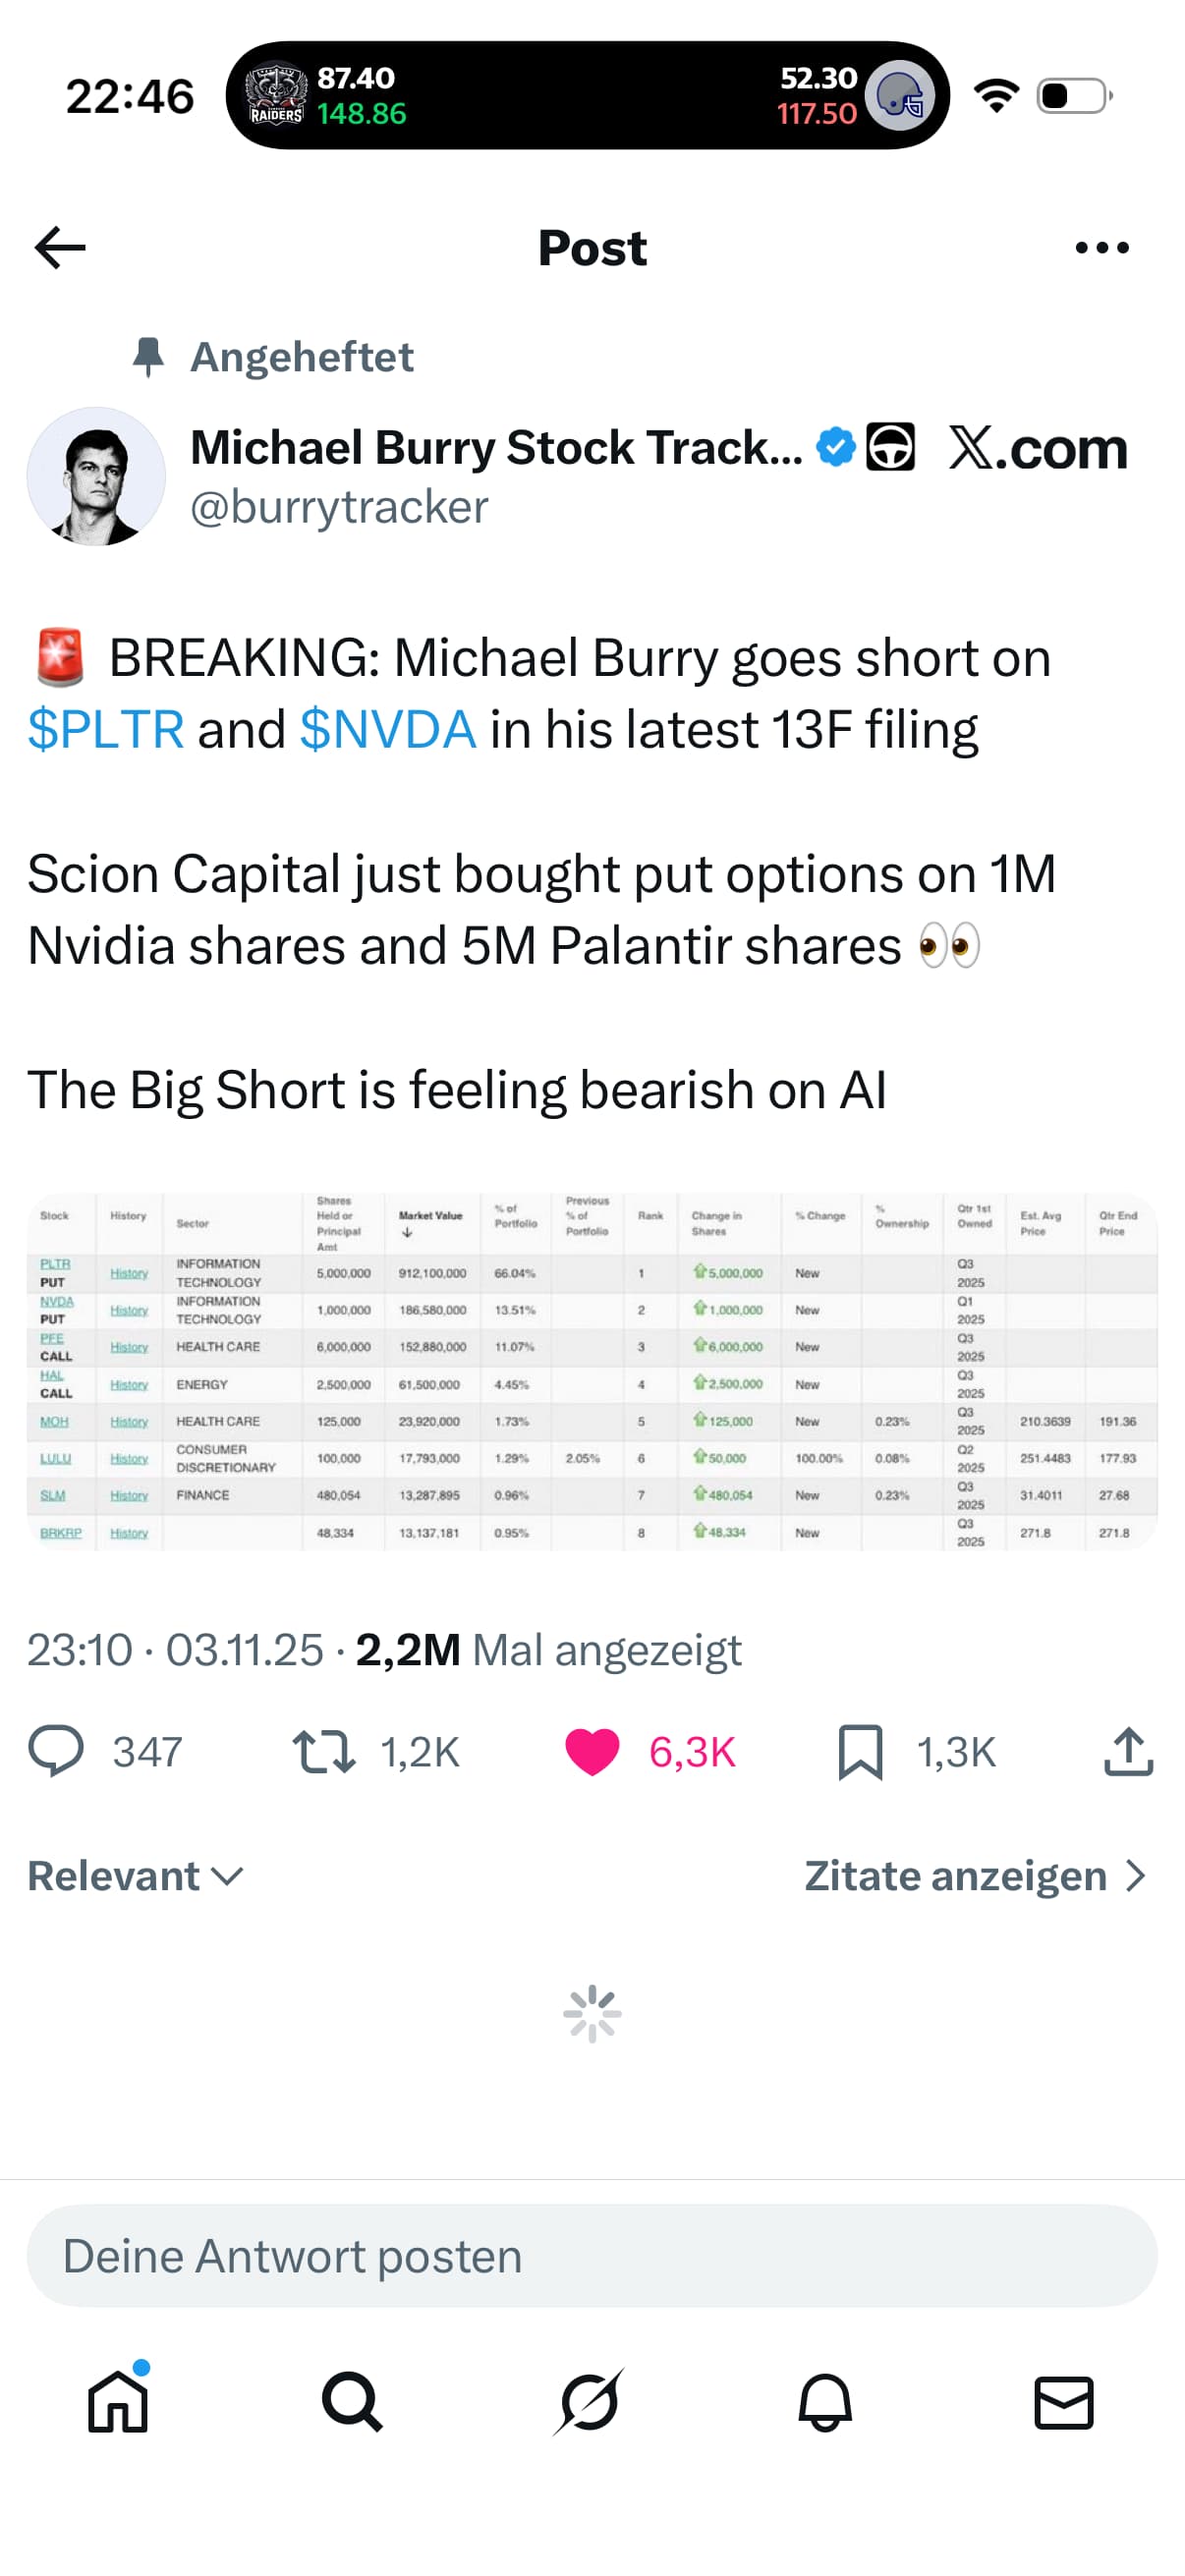Tap the Deine Antwort posten field
This screenshot has height=2576, width=1185.
(592, 2256)
